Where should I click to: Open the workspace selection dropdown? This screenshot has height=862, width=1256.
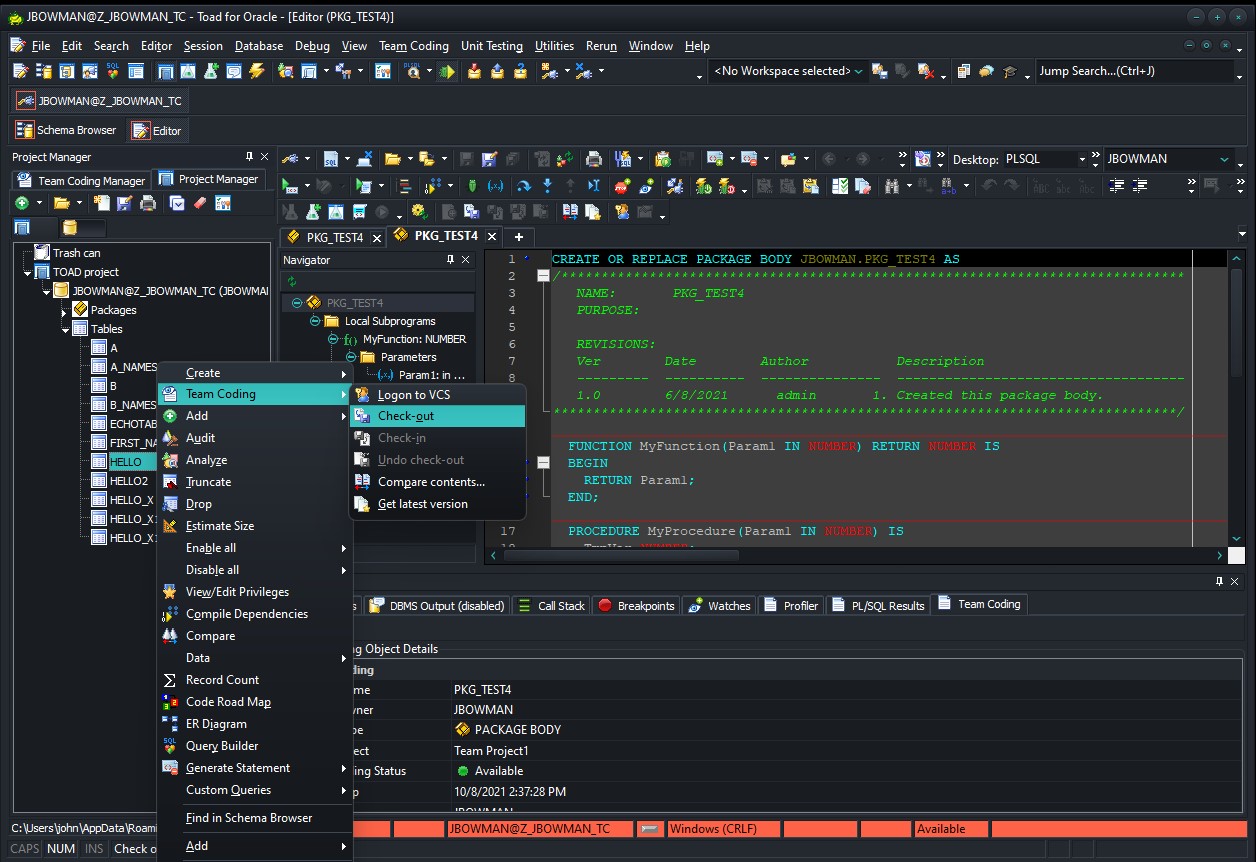pyautogui.click(x=858, y=71)
